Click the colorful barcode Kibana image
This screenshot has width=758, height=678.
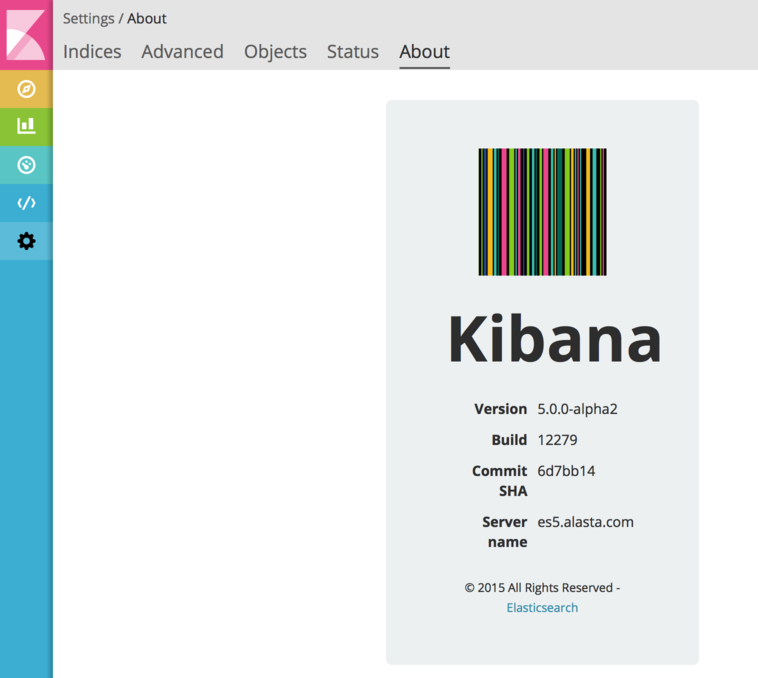(x=542, y=212)
